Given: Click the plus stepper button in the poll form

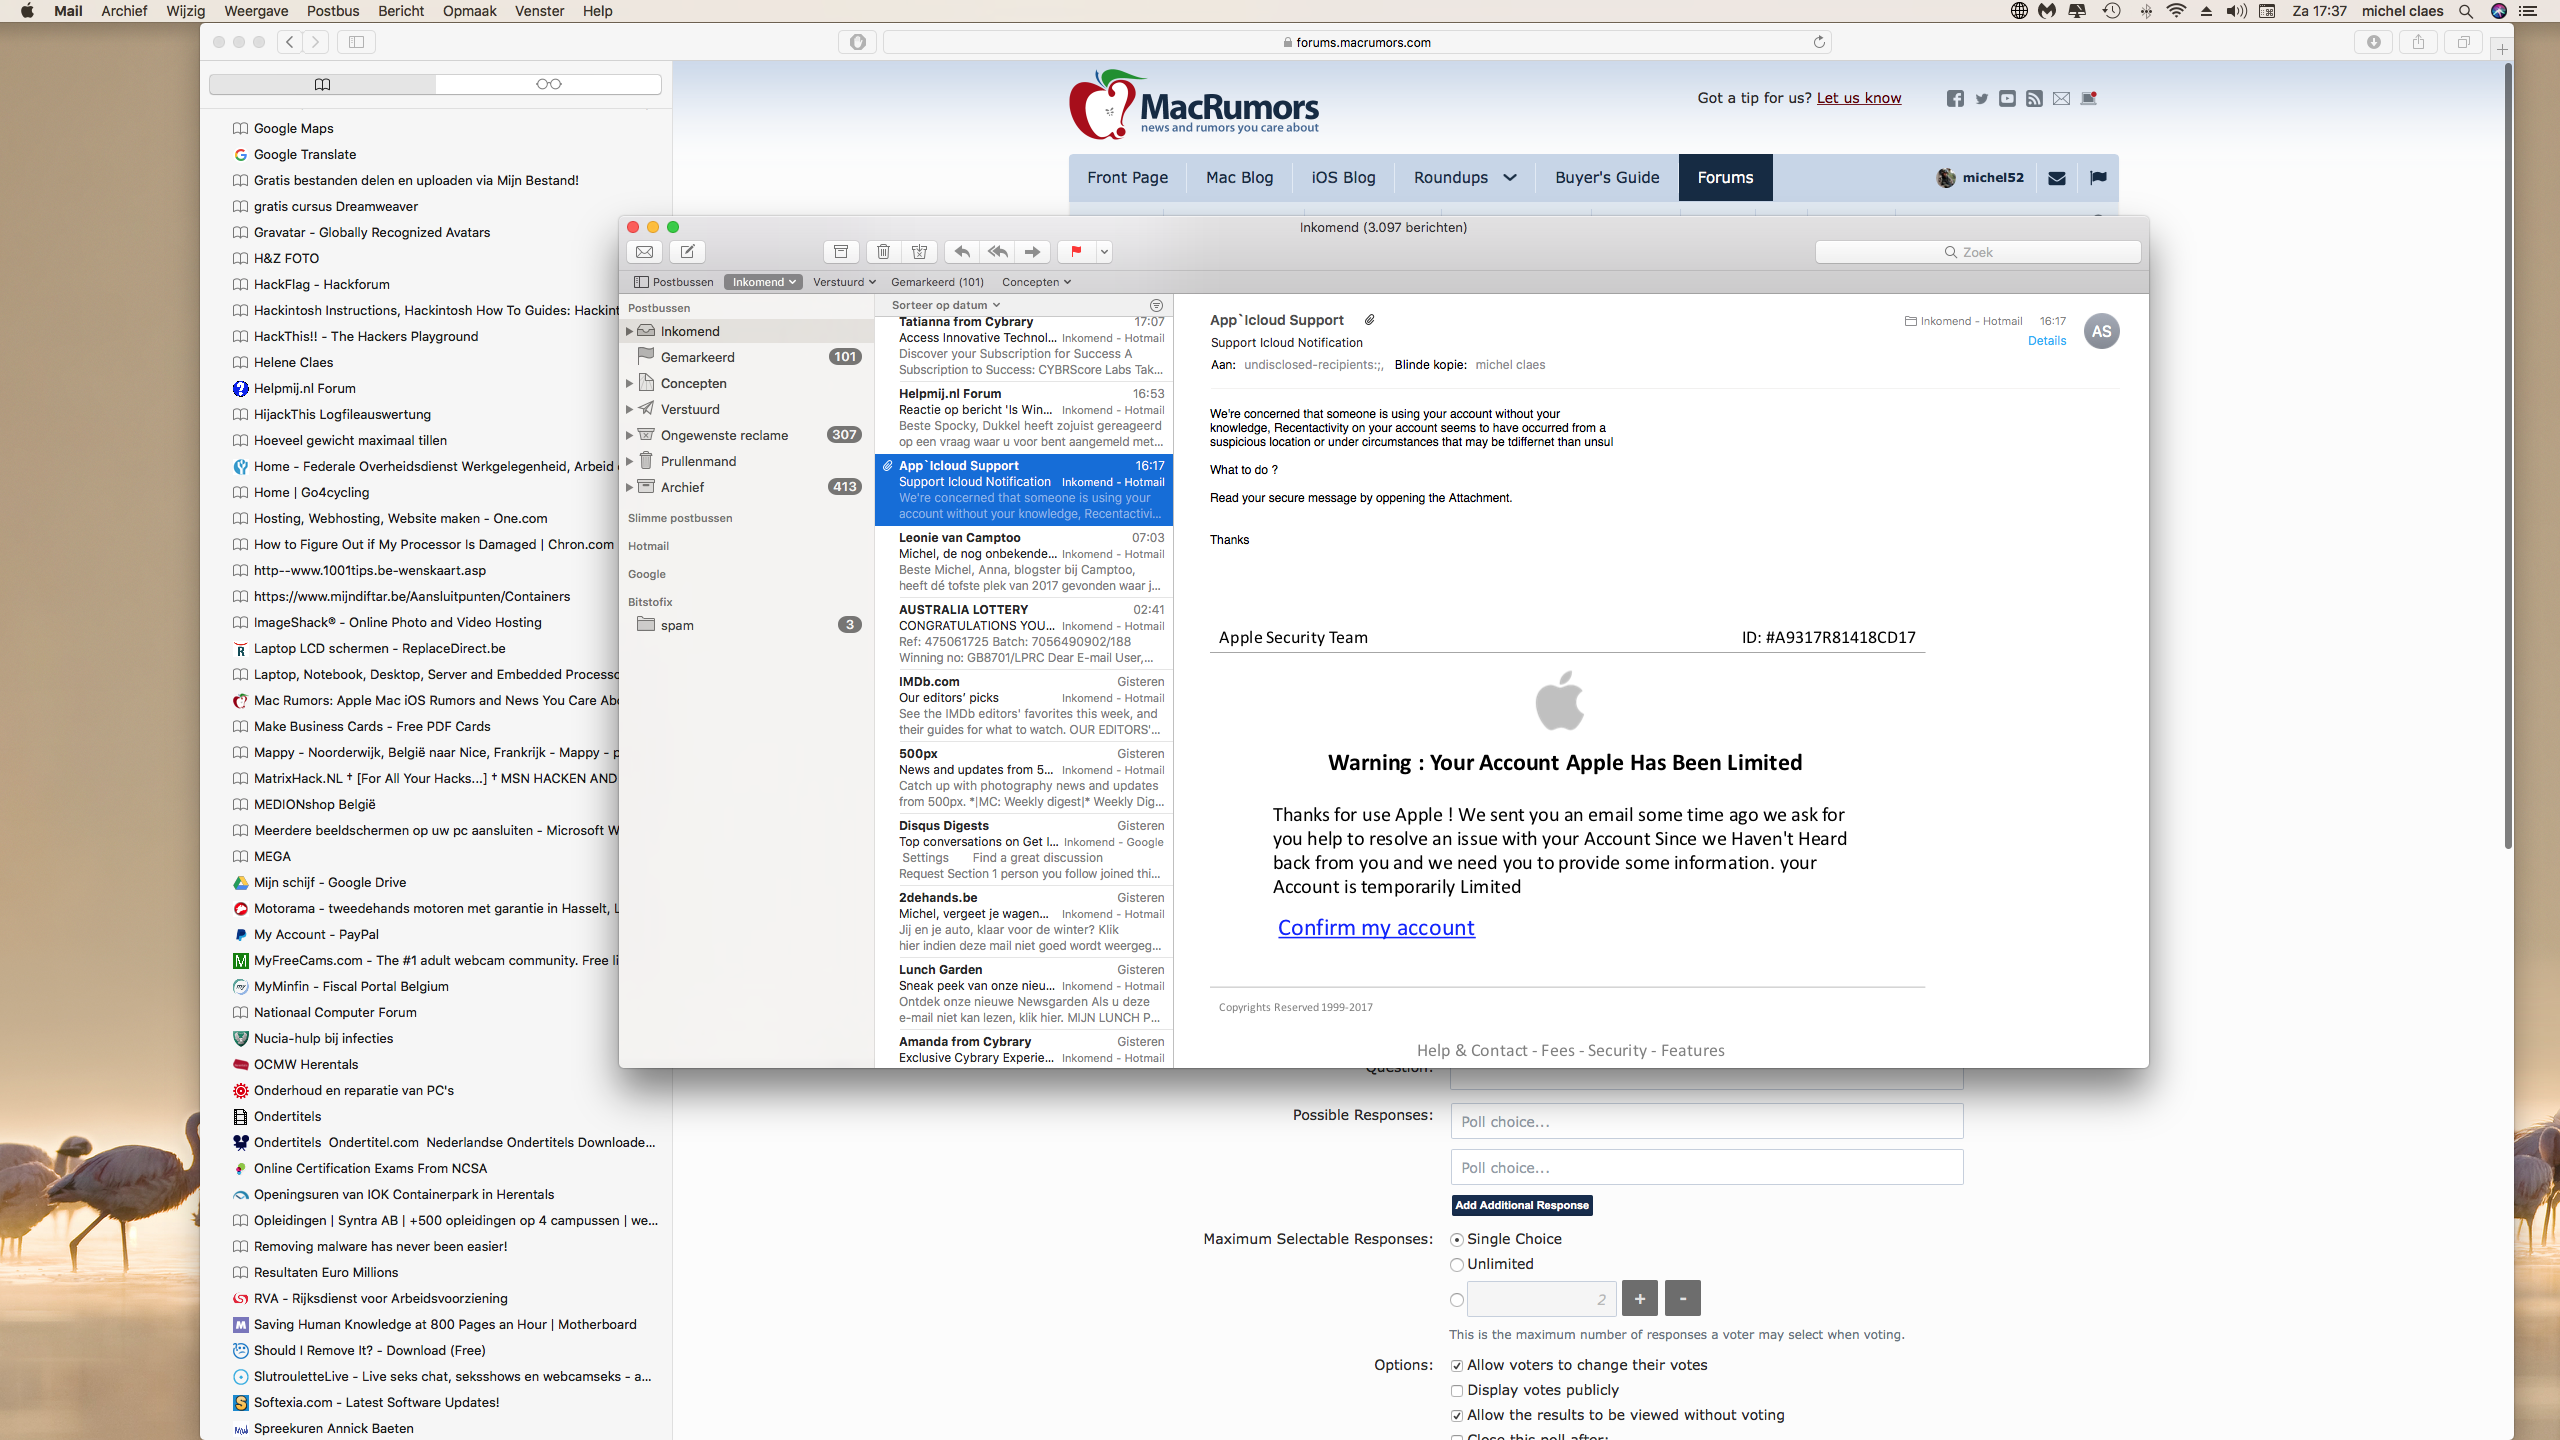Looking at the screenshot, I should [1639, 1299].
